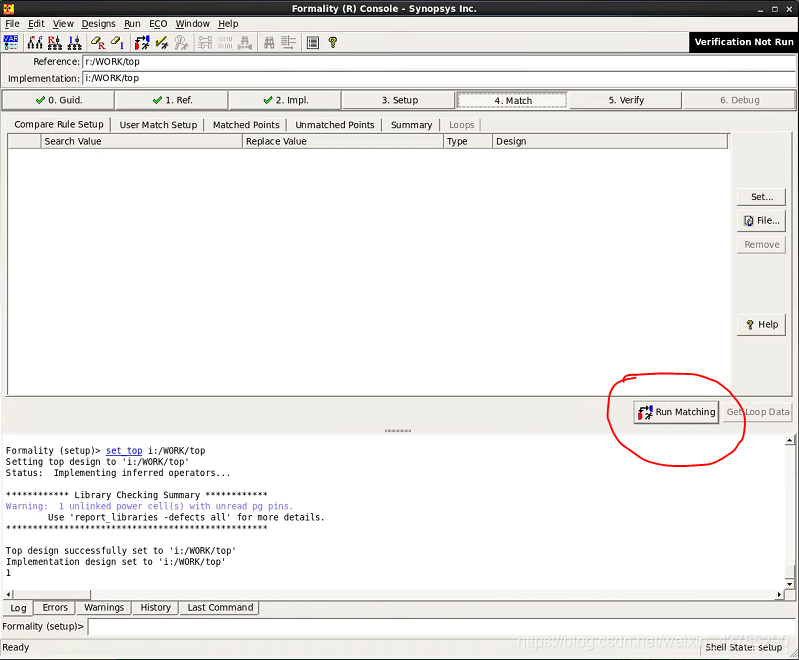Click the greyed binary patterns icon
Viewport: 799px width, 660px height.
pyautogui.click(x=225, y=42)
